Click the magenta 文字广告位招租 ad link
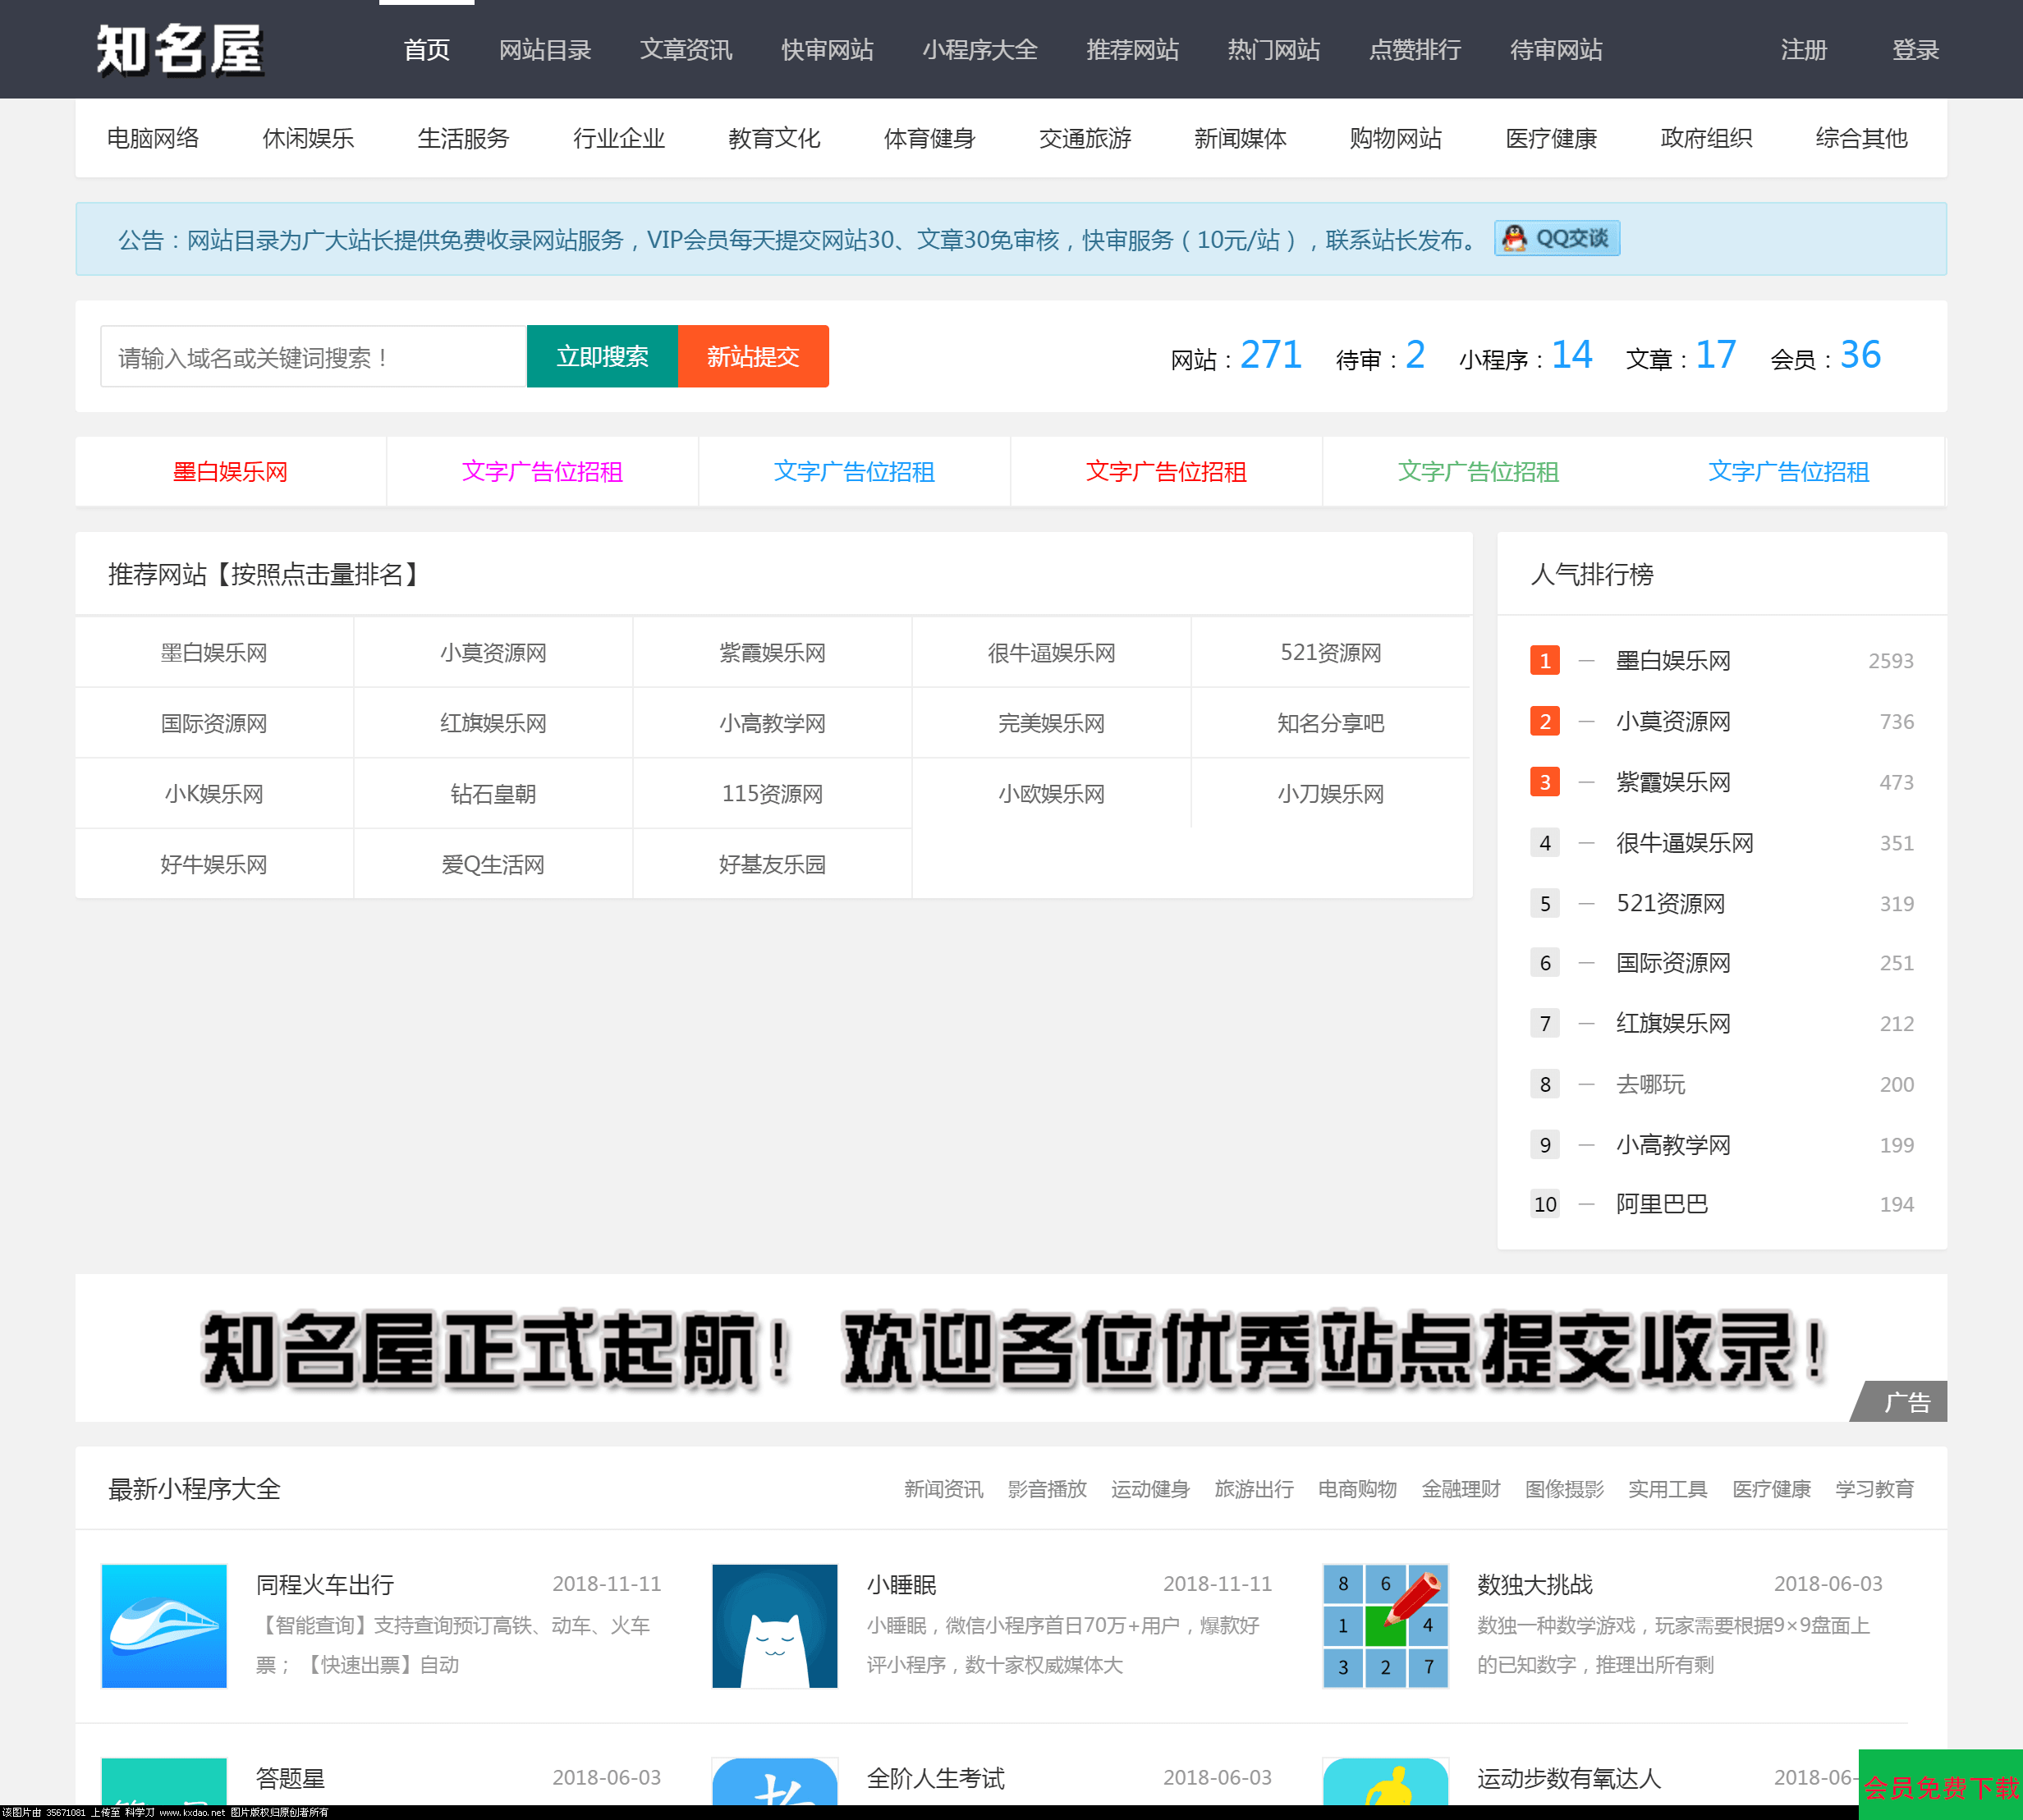The height and width of the screenshot is (1820, 2023). click(x=542, y=472)
